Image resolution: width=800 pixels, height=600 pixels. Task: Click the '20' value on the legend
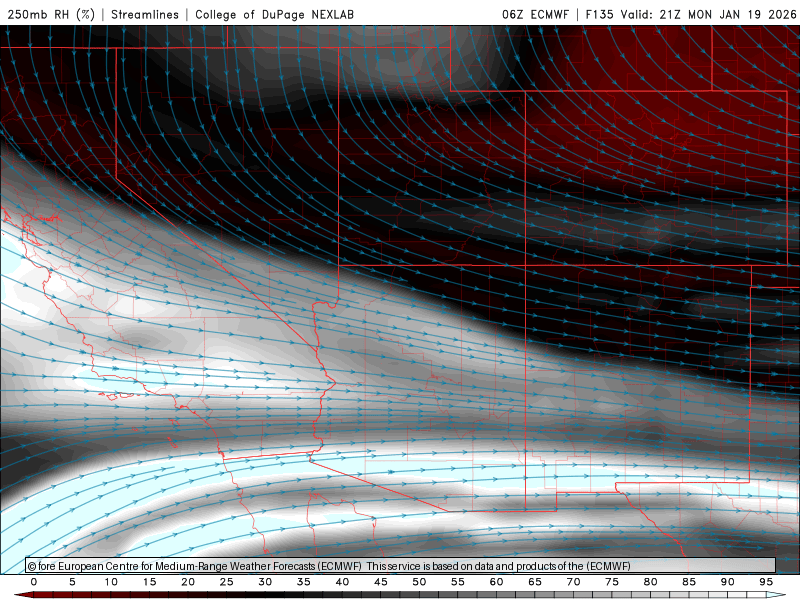(x=188, y=582)
